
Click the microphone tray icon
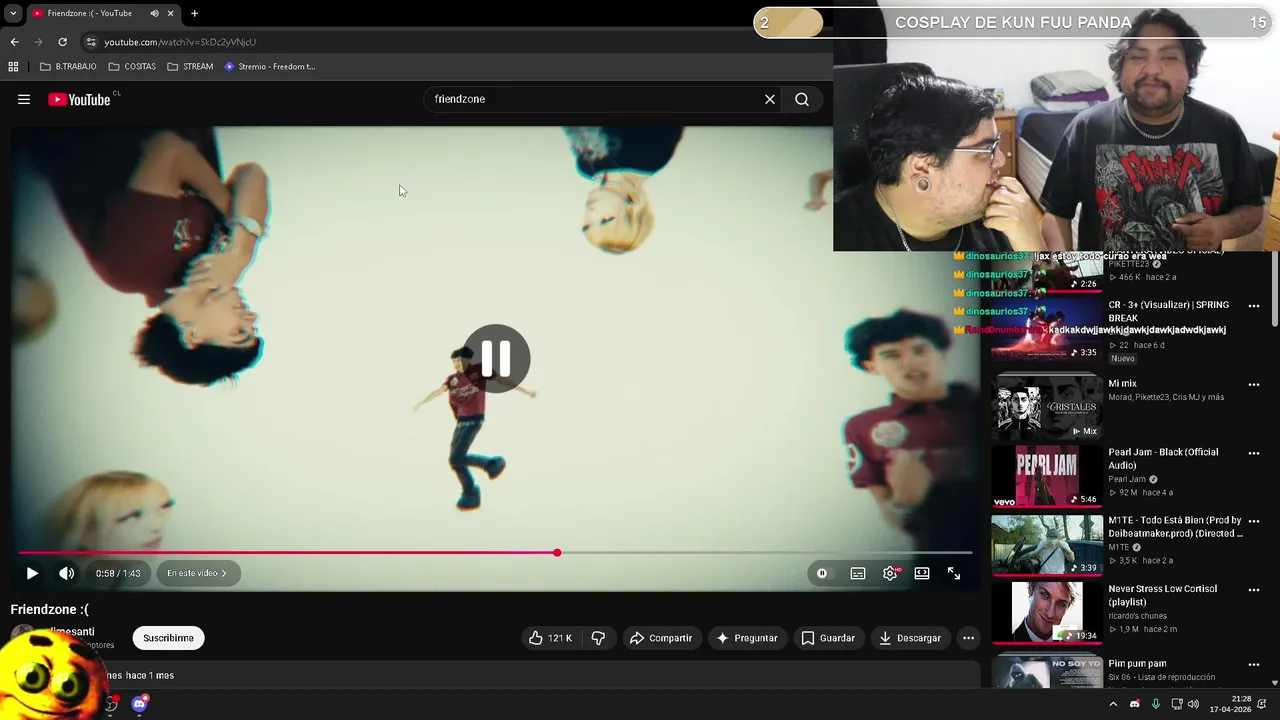click(1156, 704)
